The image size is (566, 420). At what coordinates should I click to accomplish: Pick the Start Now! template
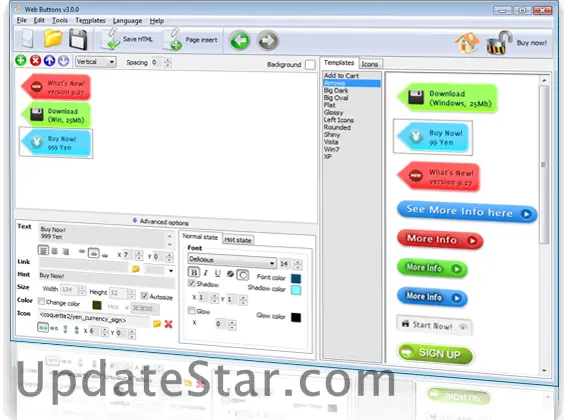coord(434,325)
